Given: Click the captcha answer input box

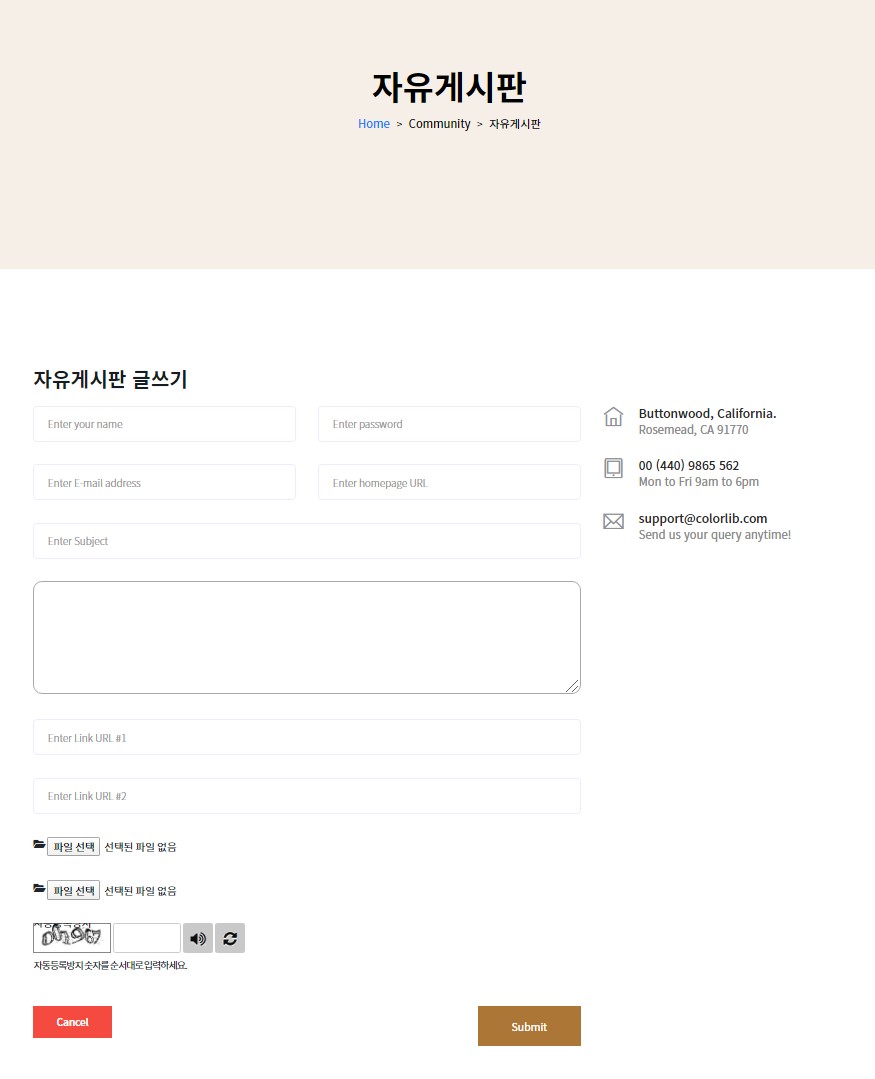Looking at the screenshot, I should (147, 938).
